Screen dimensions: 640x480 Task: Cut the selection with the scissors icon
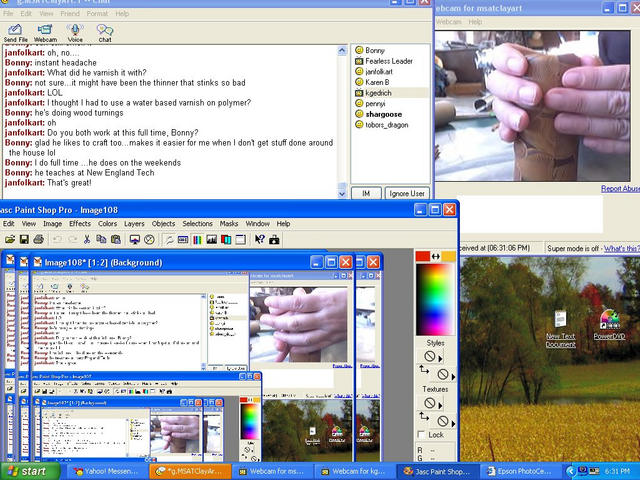[x=87, y=239]
